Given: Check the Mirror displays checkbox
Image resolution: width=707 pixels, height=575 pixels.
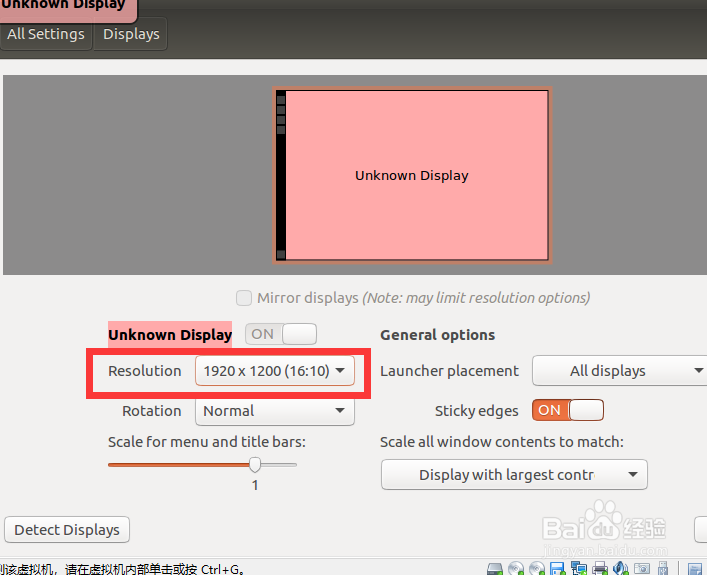Looking at the screenshot, I should click(x=244, y=298).
